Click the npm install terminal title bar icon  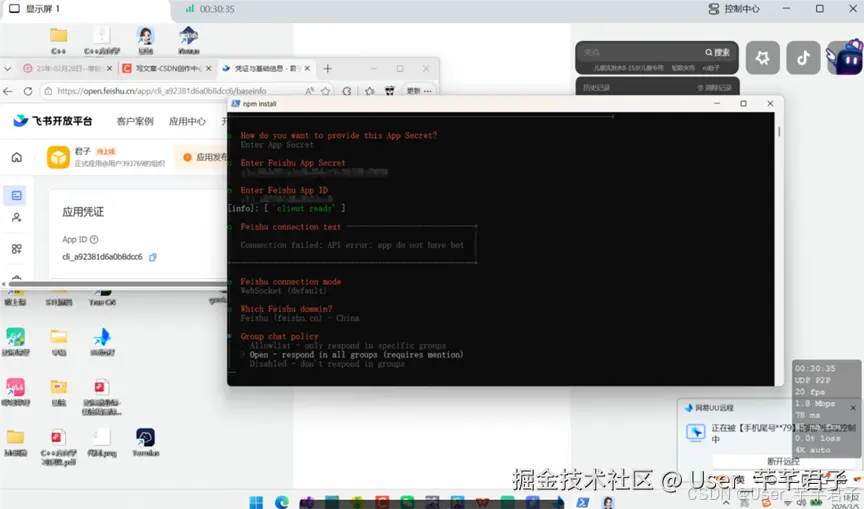[x=235, y=104]
